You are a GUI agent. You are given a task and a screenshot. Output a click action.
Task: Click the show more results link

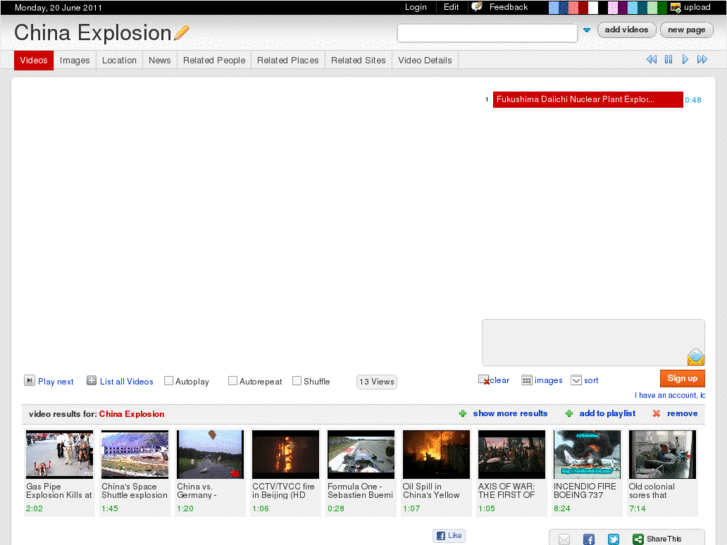tap(510, 413)
